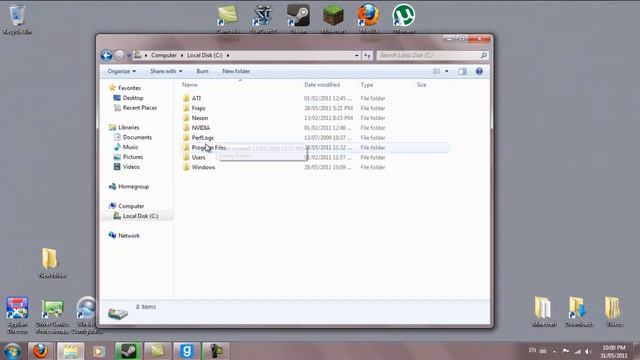Select Homegroup in the navigation pane
The image size is (640, 360).
pos(133,187)
